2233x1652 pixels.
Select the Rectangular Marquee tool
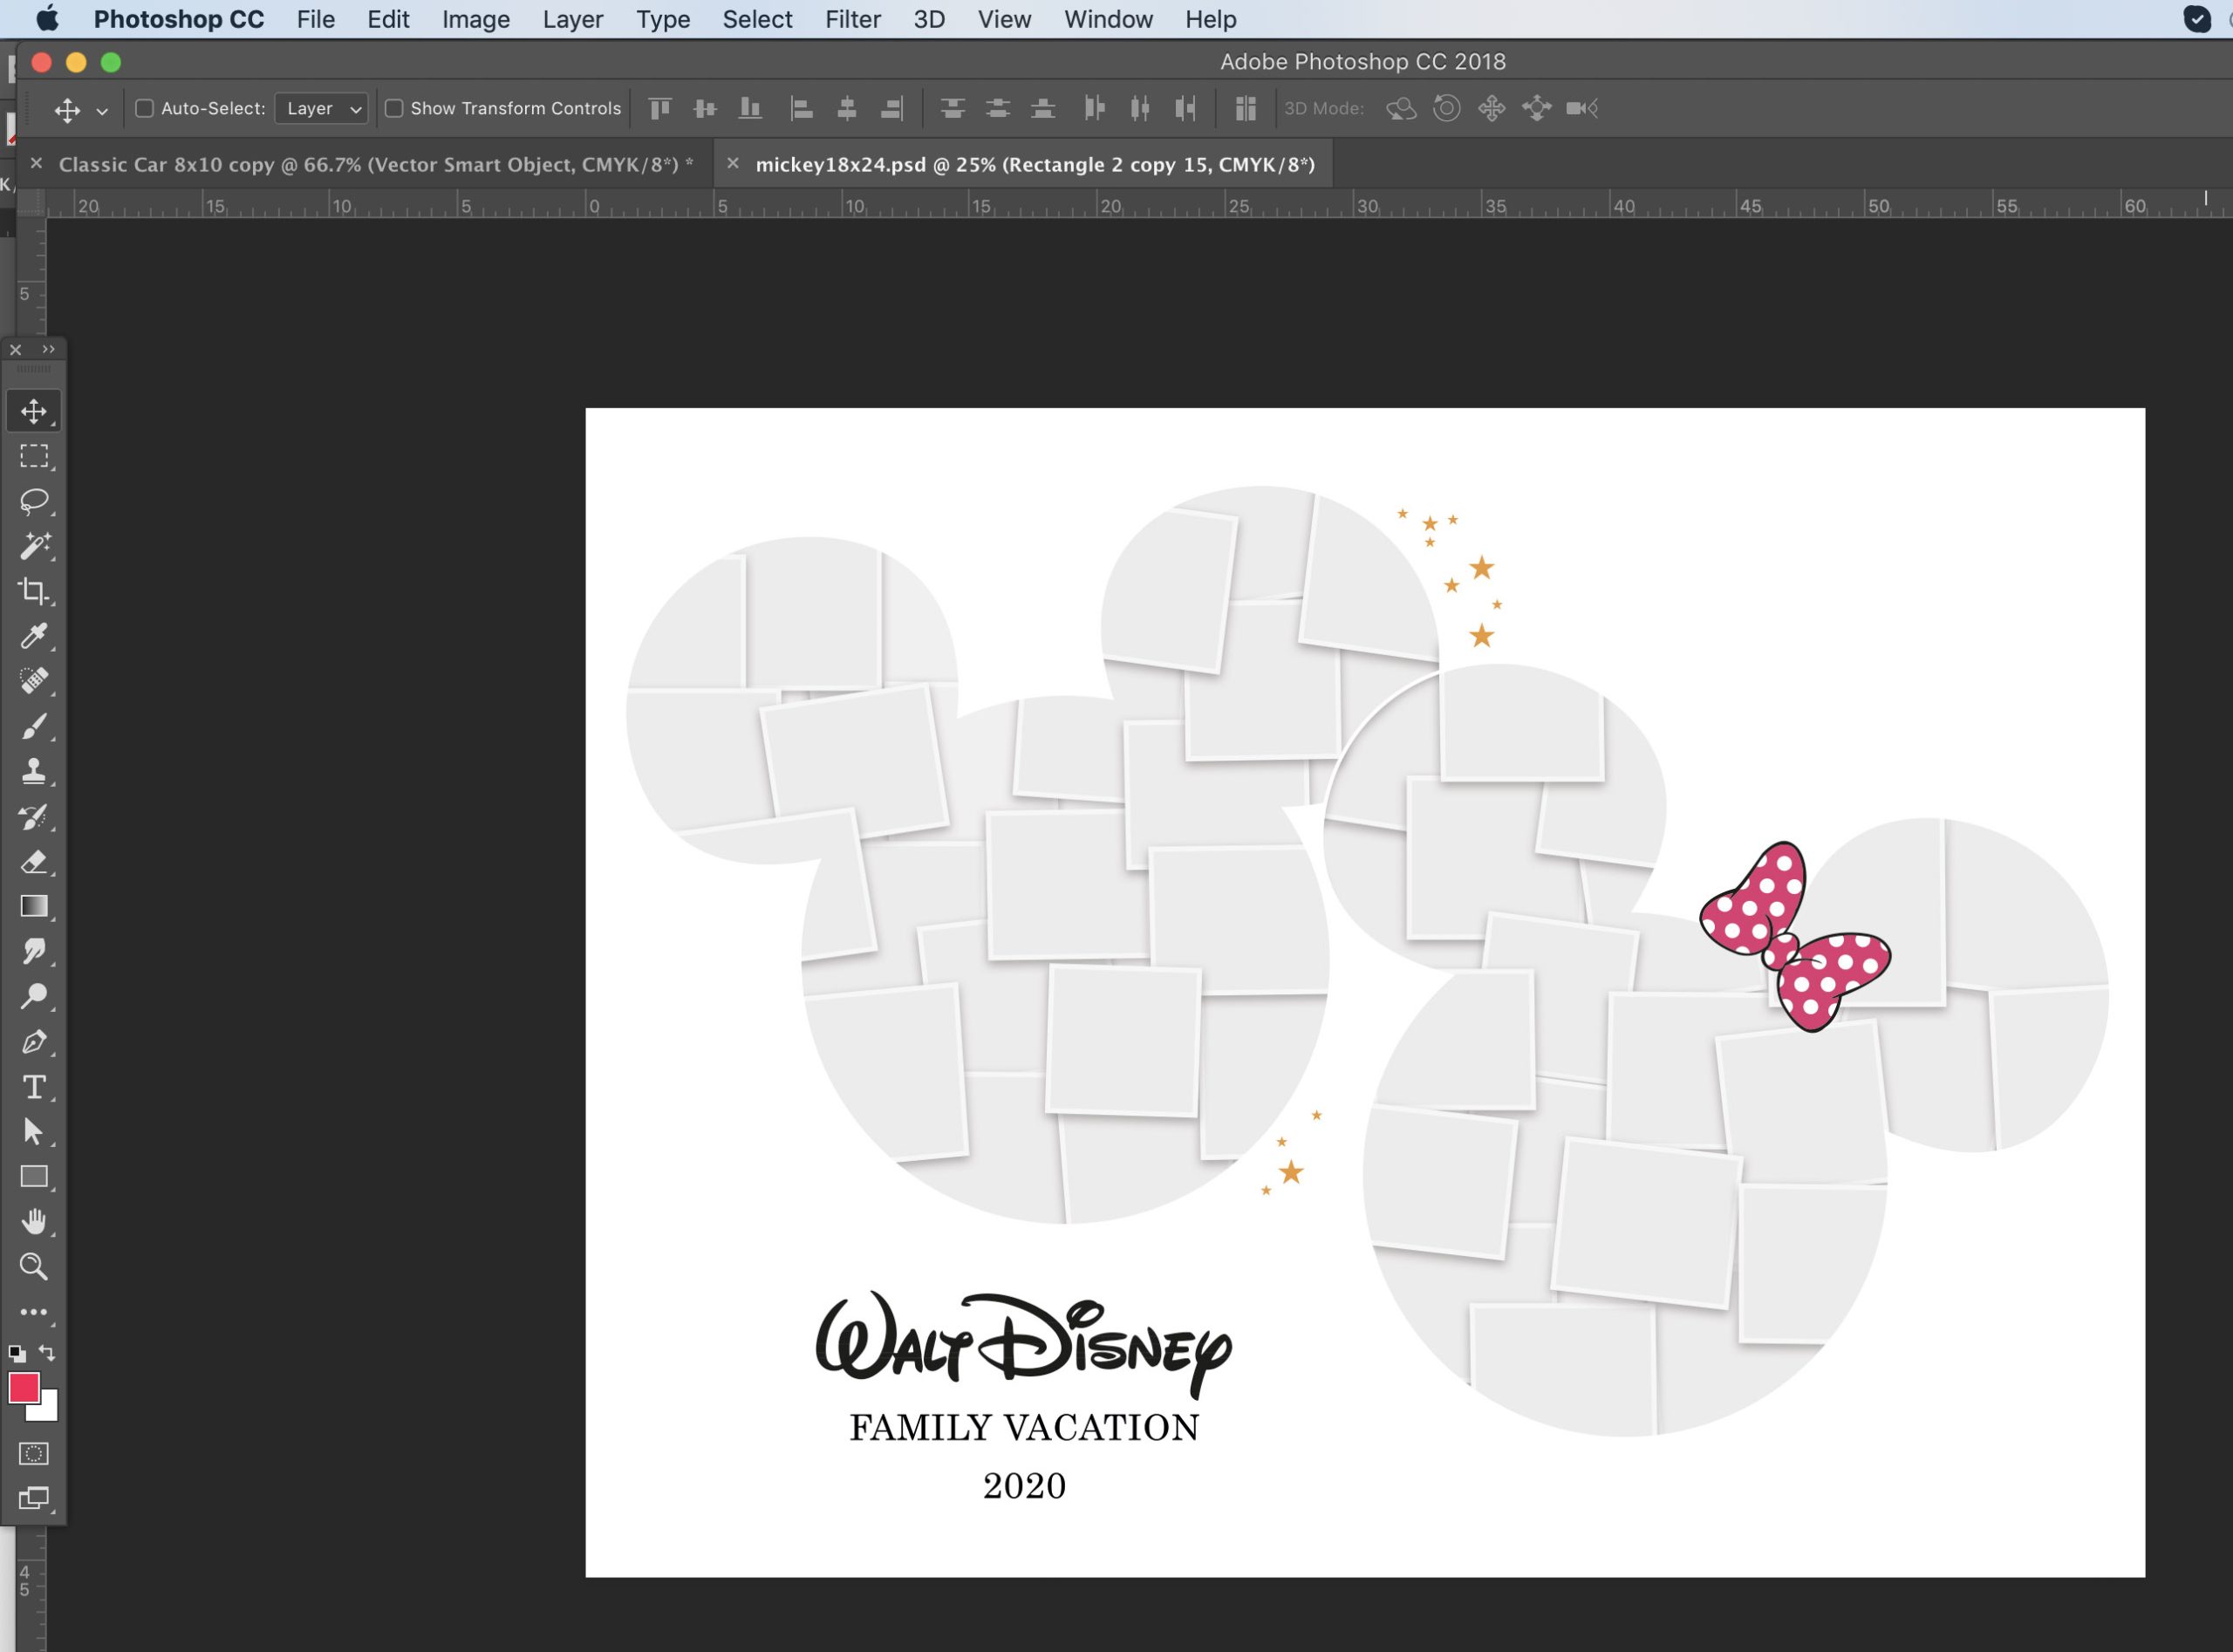tap(34, 456)
